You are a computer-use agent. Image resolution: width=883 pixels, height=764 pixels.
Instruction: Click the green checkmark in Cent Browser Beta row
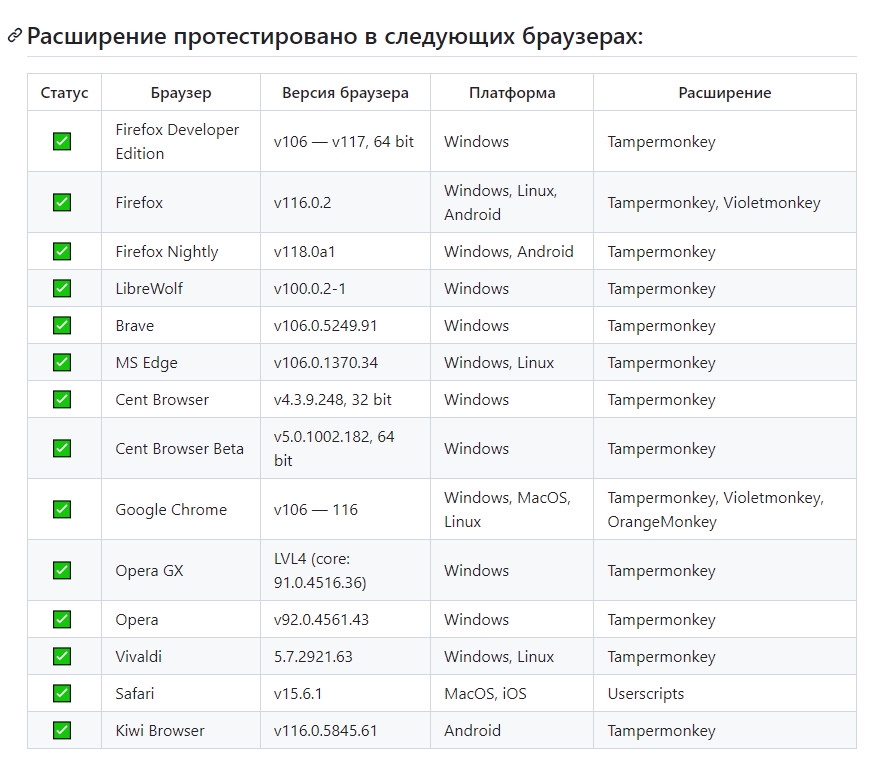click(x=62, y=448)
